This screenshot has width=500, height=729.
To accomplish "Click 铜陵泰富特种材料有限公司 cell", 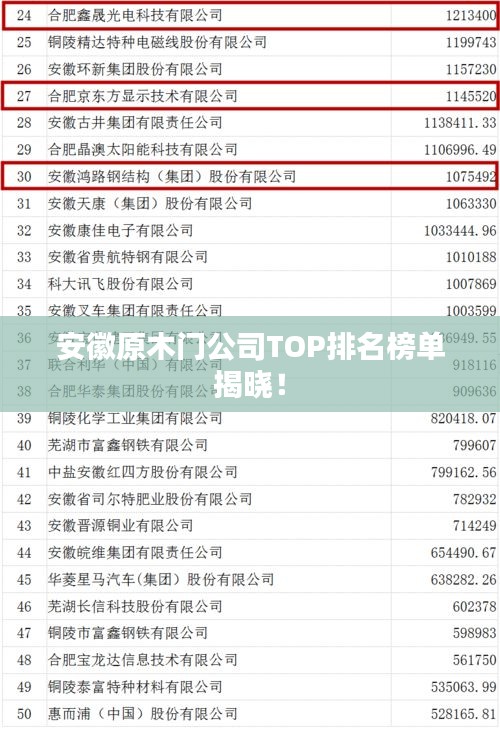I will pos(135,687).
